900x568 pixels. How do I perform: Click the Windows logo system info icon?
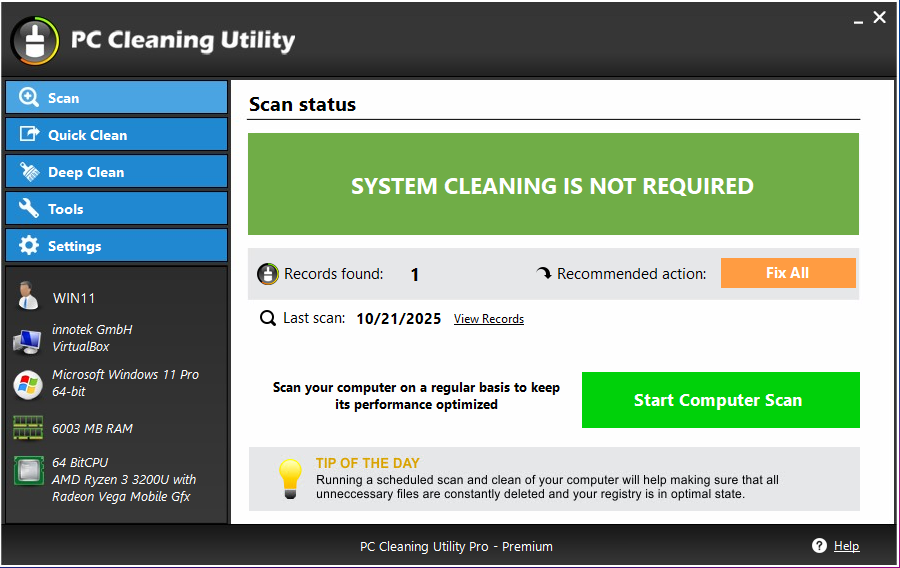click(28, 384)
